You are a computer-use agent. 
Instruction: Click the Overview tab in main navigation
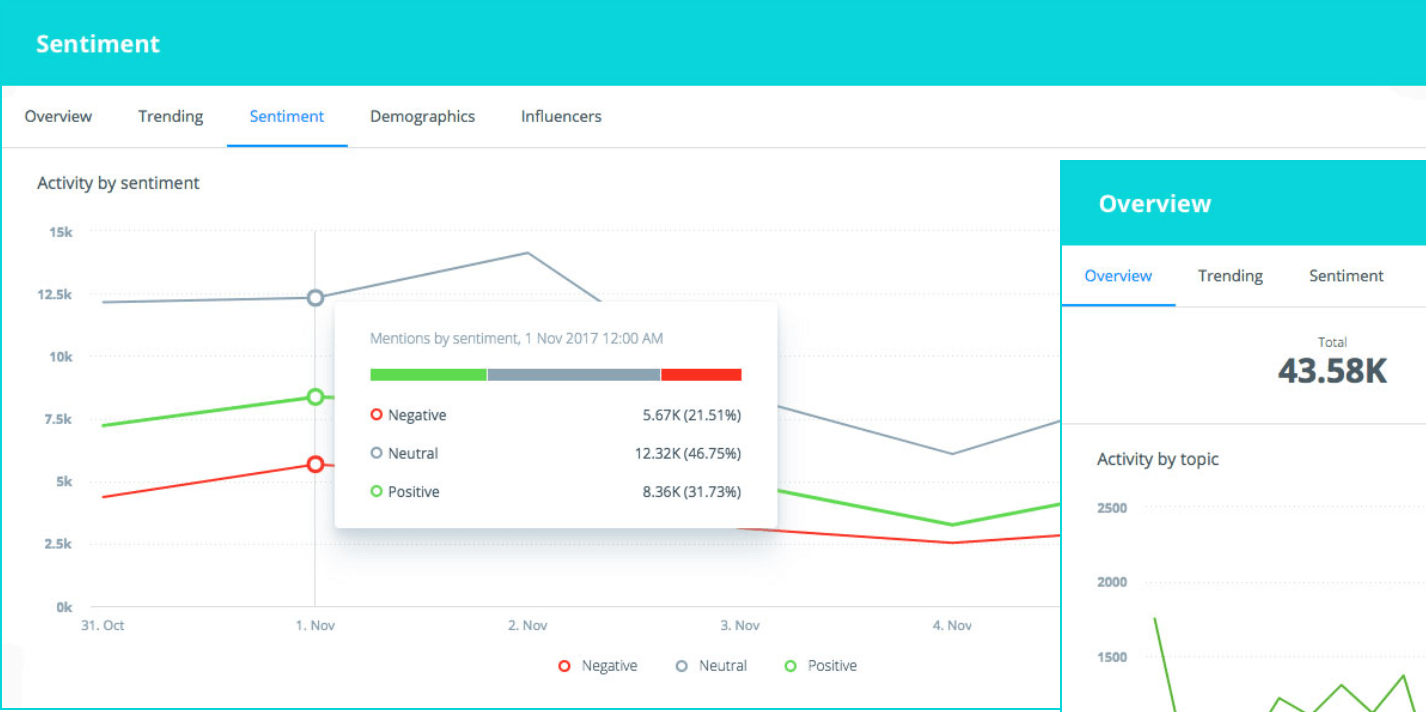pyautogui.click(x=58, y=116)
